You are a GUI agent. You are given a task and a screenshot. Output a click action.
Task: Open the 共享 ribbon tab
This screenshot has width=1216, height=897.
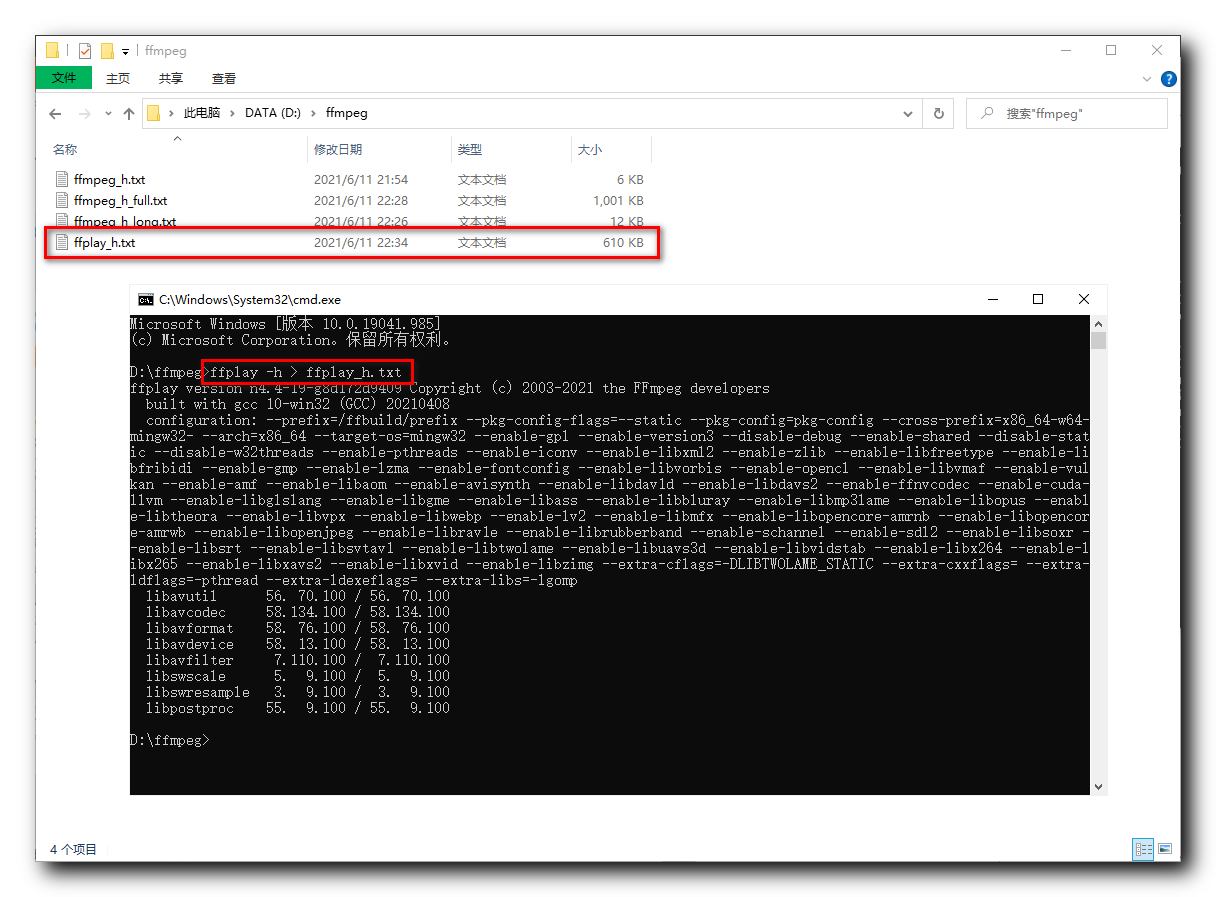click(x=171, y=78)
